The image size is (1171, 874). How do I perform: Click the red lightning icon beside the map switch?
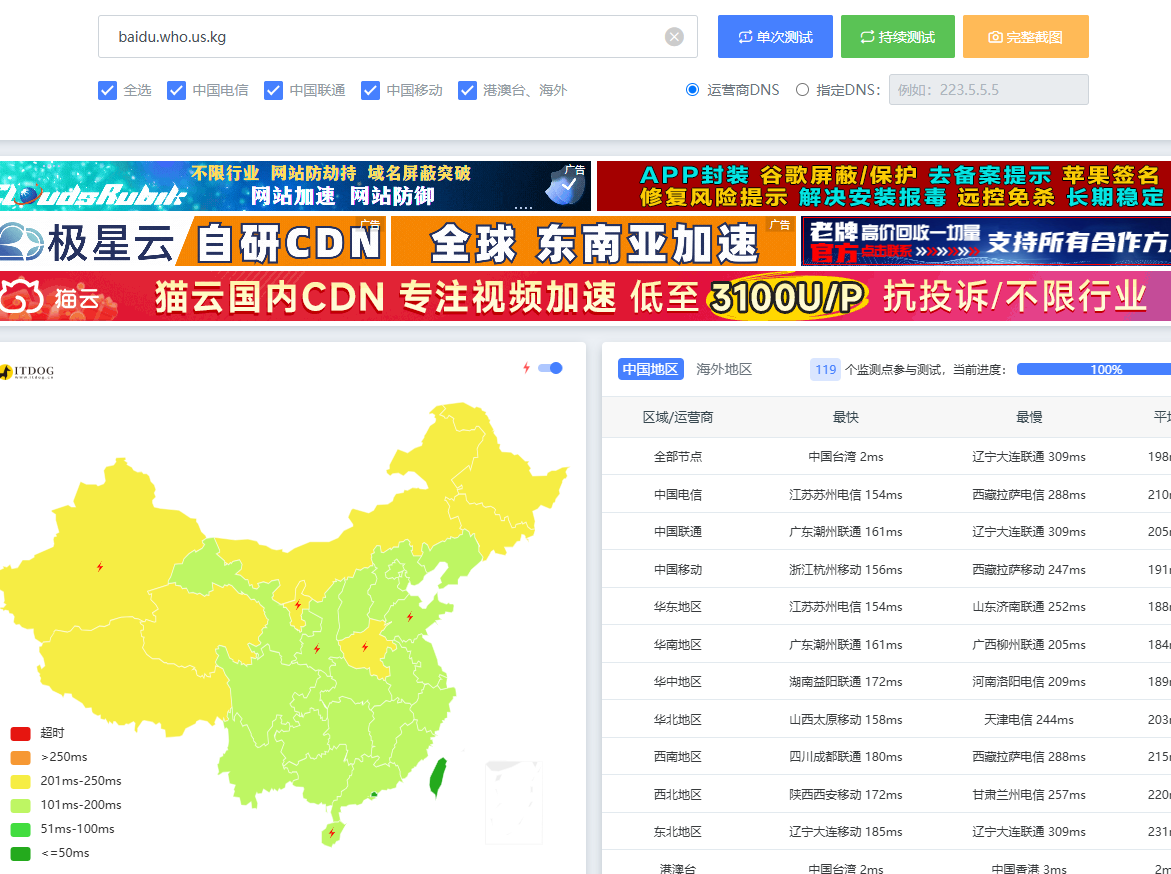[527, 368]
